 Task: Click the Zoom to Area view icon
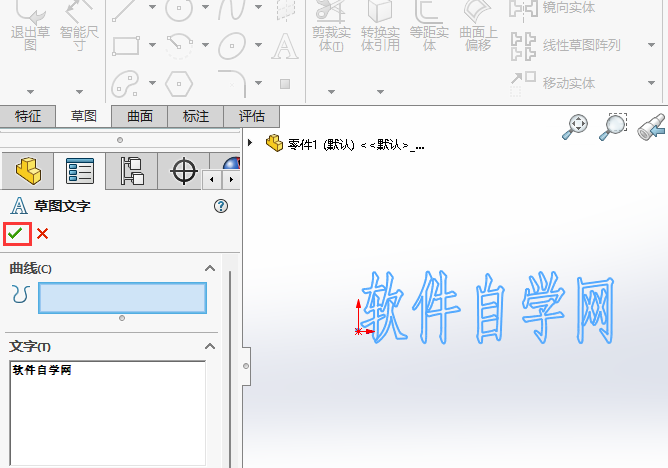613,126
